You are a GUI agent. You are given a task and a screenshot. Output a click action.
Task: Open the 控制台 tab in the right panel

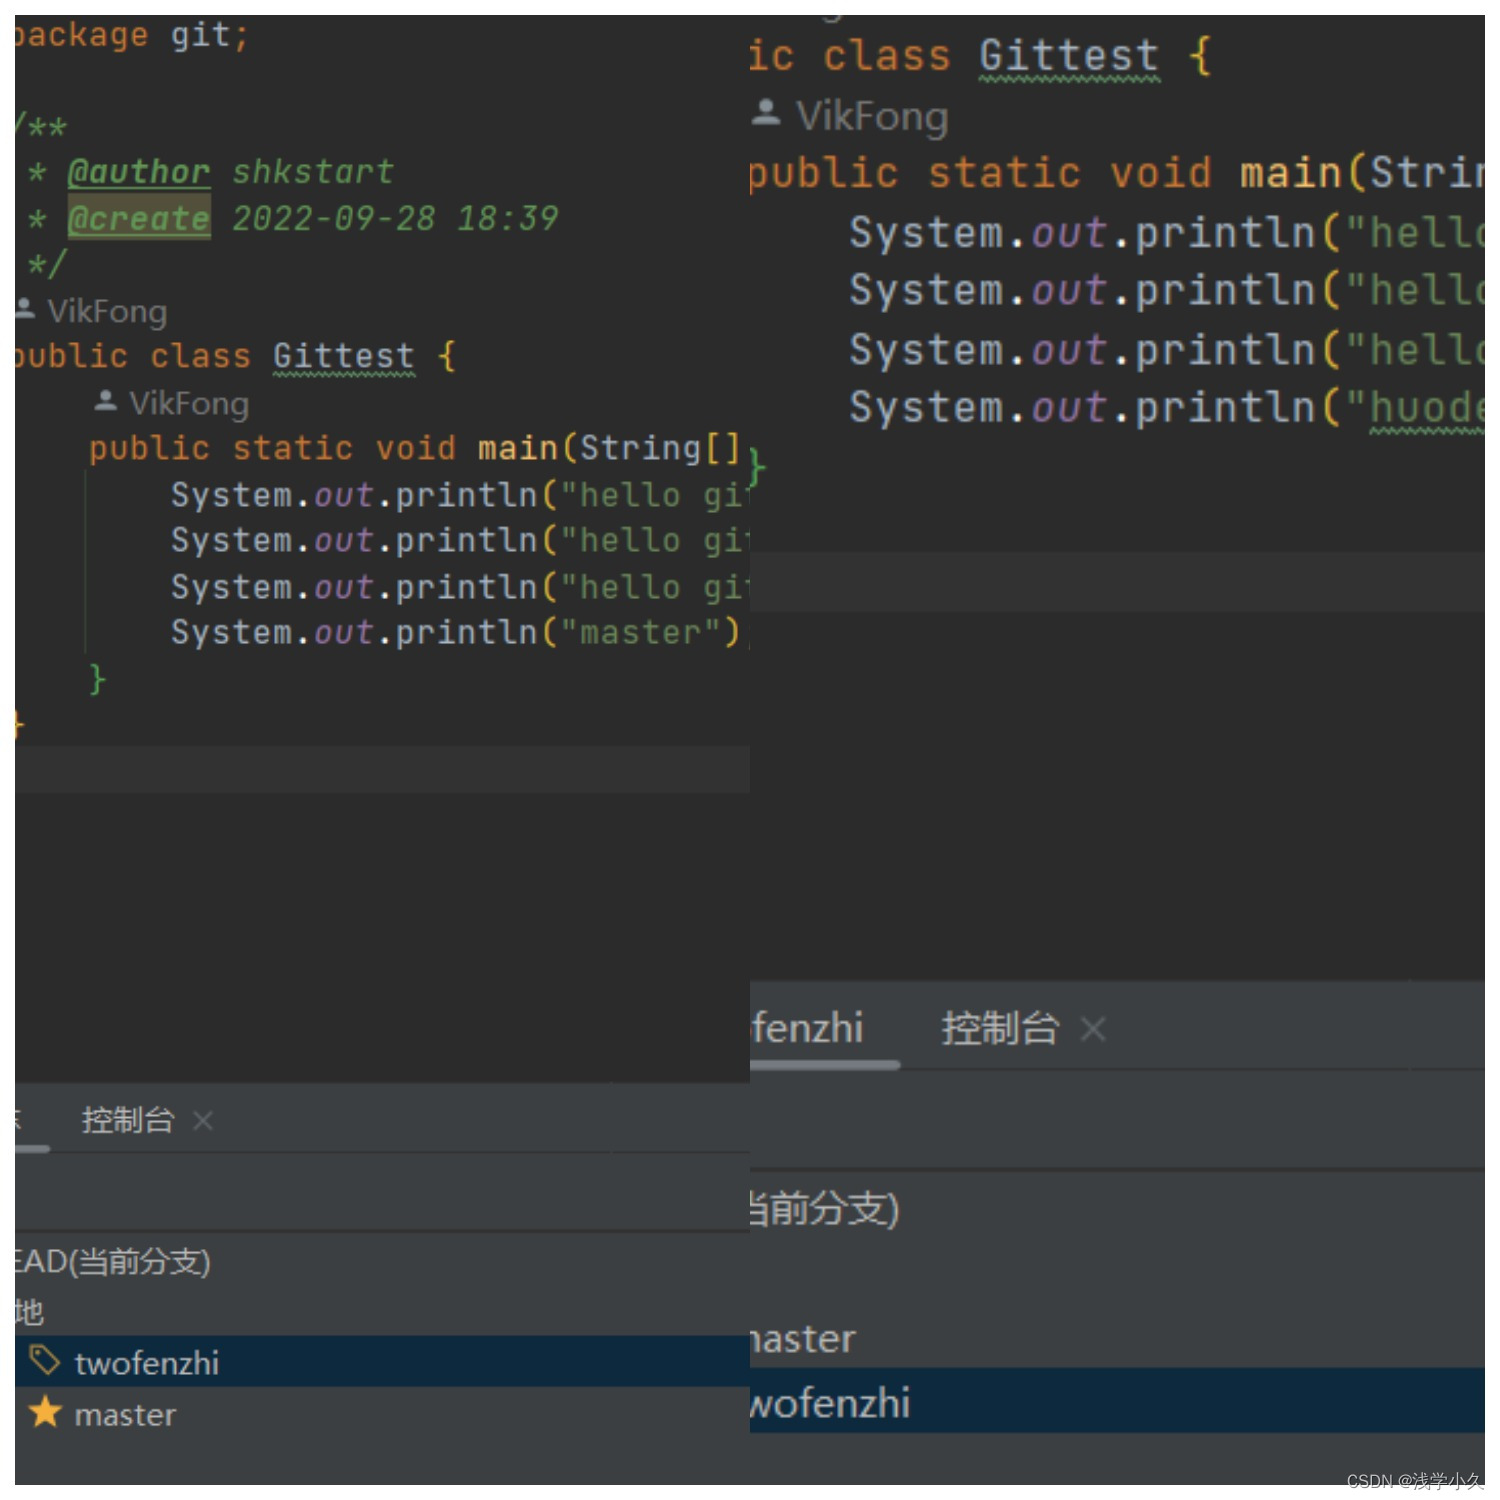[x=999, y=1028]
